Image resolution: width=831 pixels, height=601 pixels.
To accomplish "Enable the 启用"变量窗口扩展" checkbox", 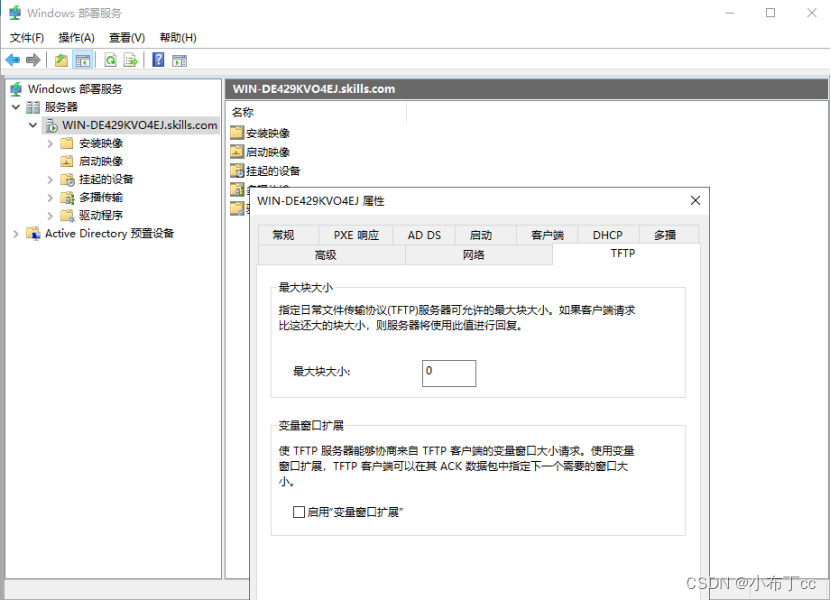I will click(x=299, y=512).
